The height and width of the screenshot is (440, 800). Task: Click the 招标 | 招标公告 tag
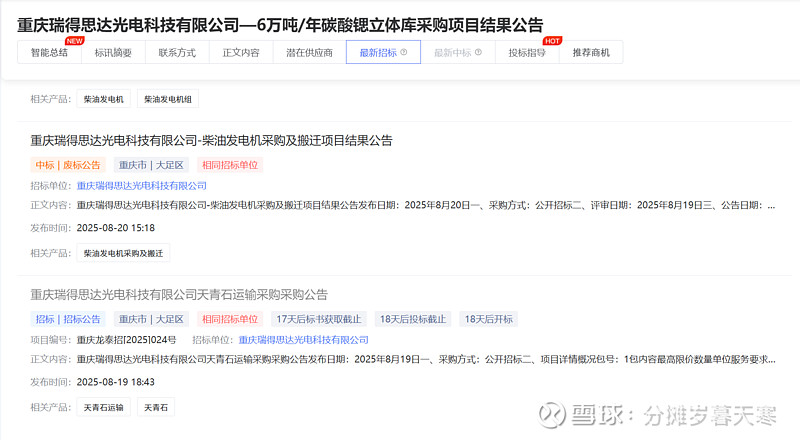coord(68,319)
